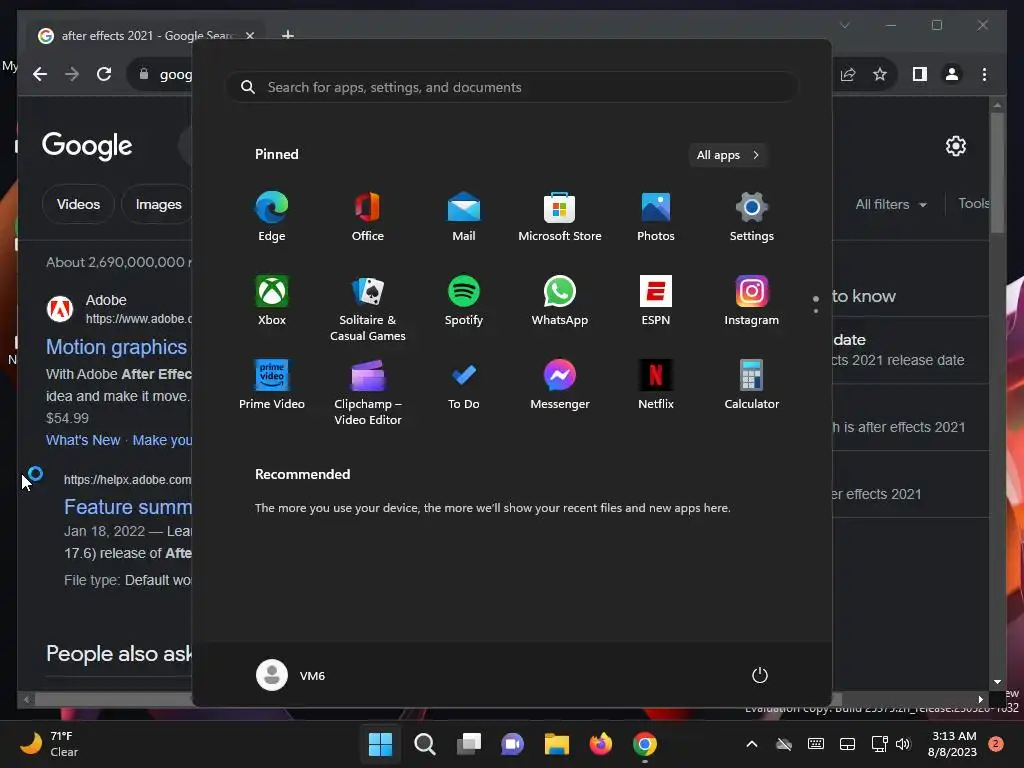
Task: Open taskbar Search
Action: [424, 744]
